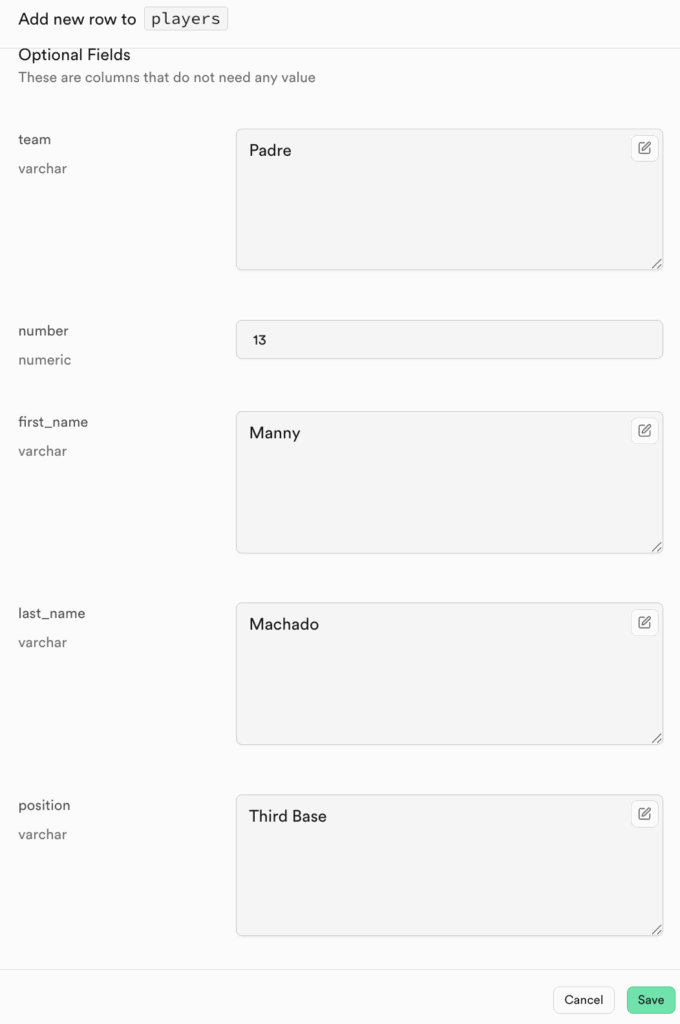This screenshot has height=1024, width=680.
Task: Focus the last_name field containing Machado
Action: tap(449, 674)
